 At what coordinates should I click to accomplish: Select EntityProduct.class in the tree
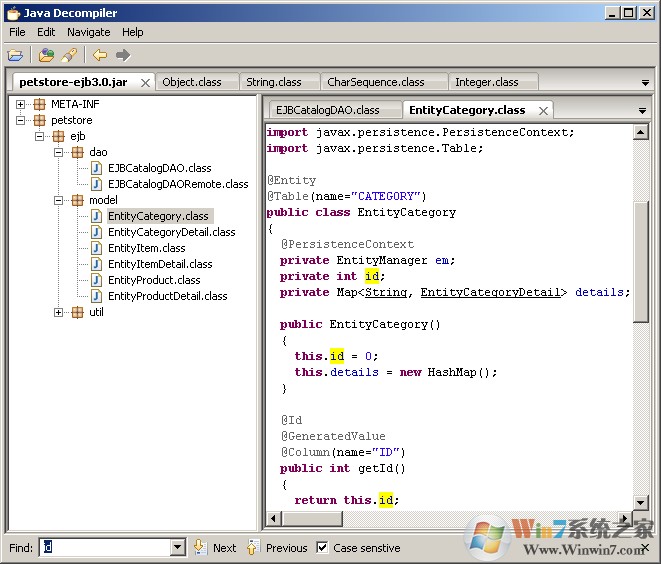pyautogui.click(x=154, y=280)
